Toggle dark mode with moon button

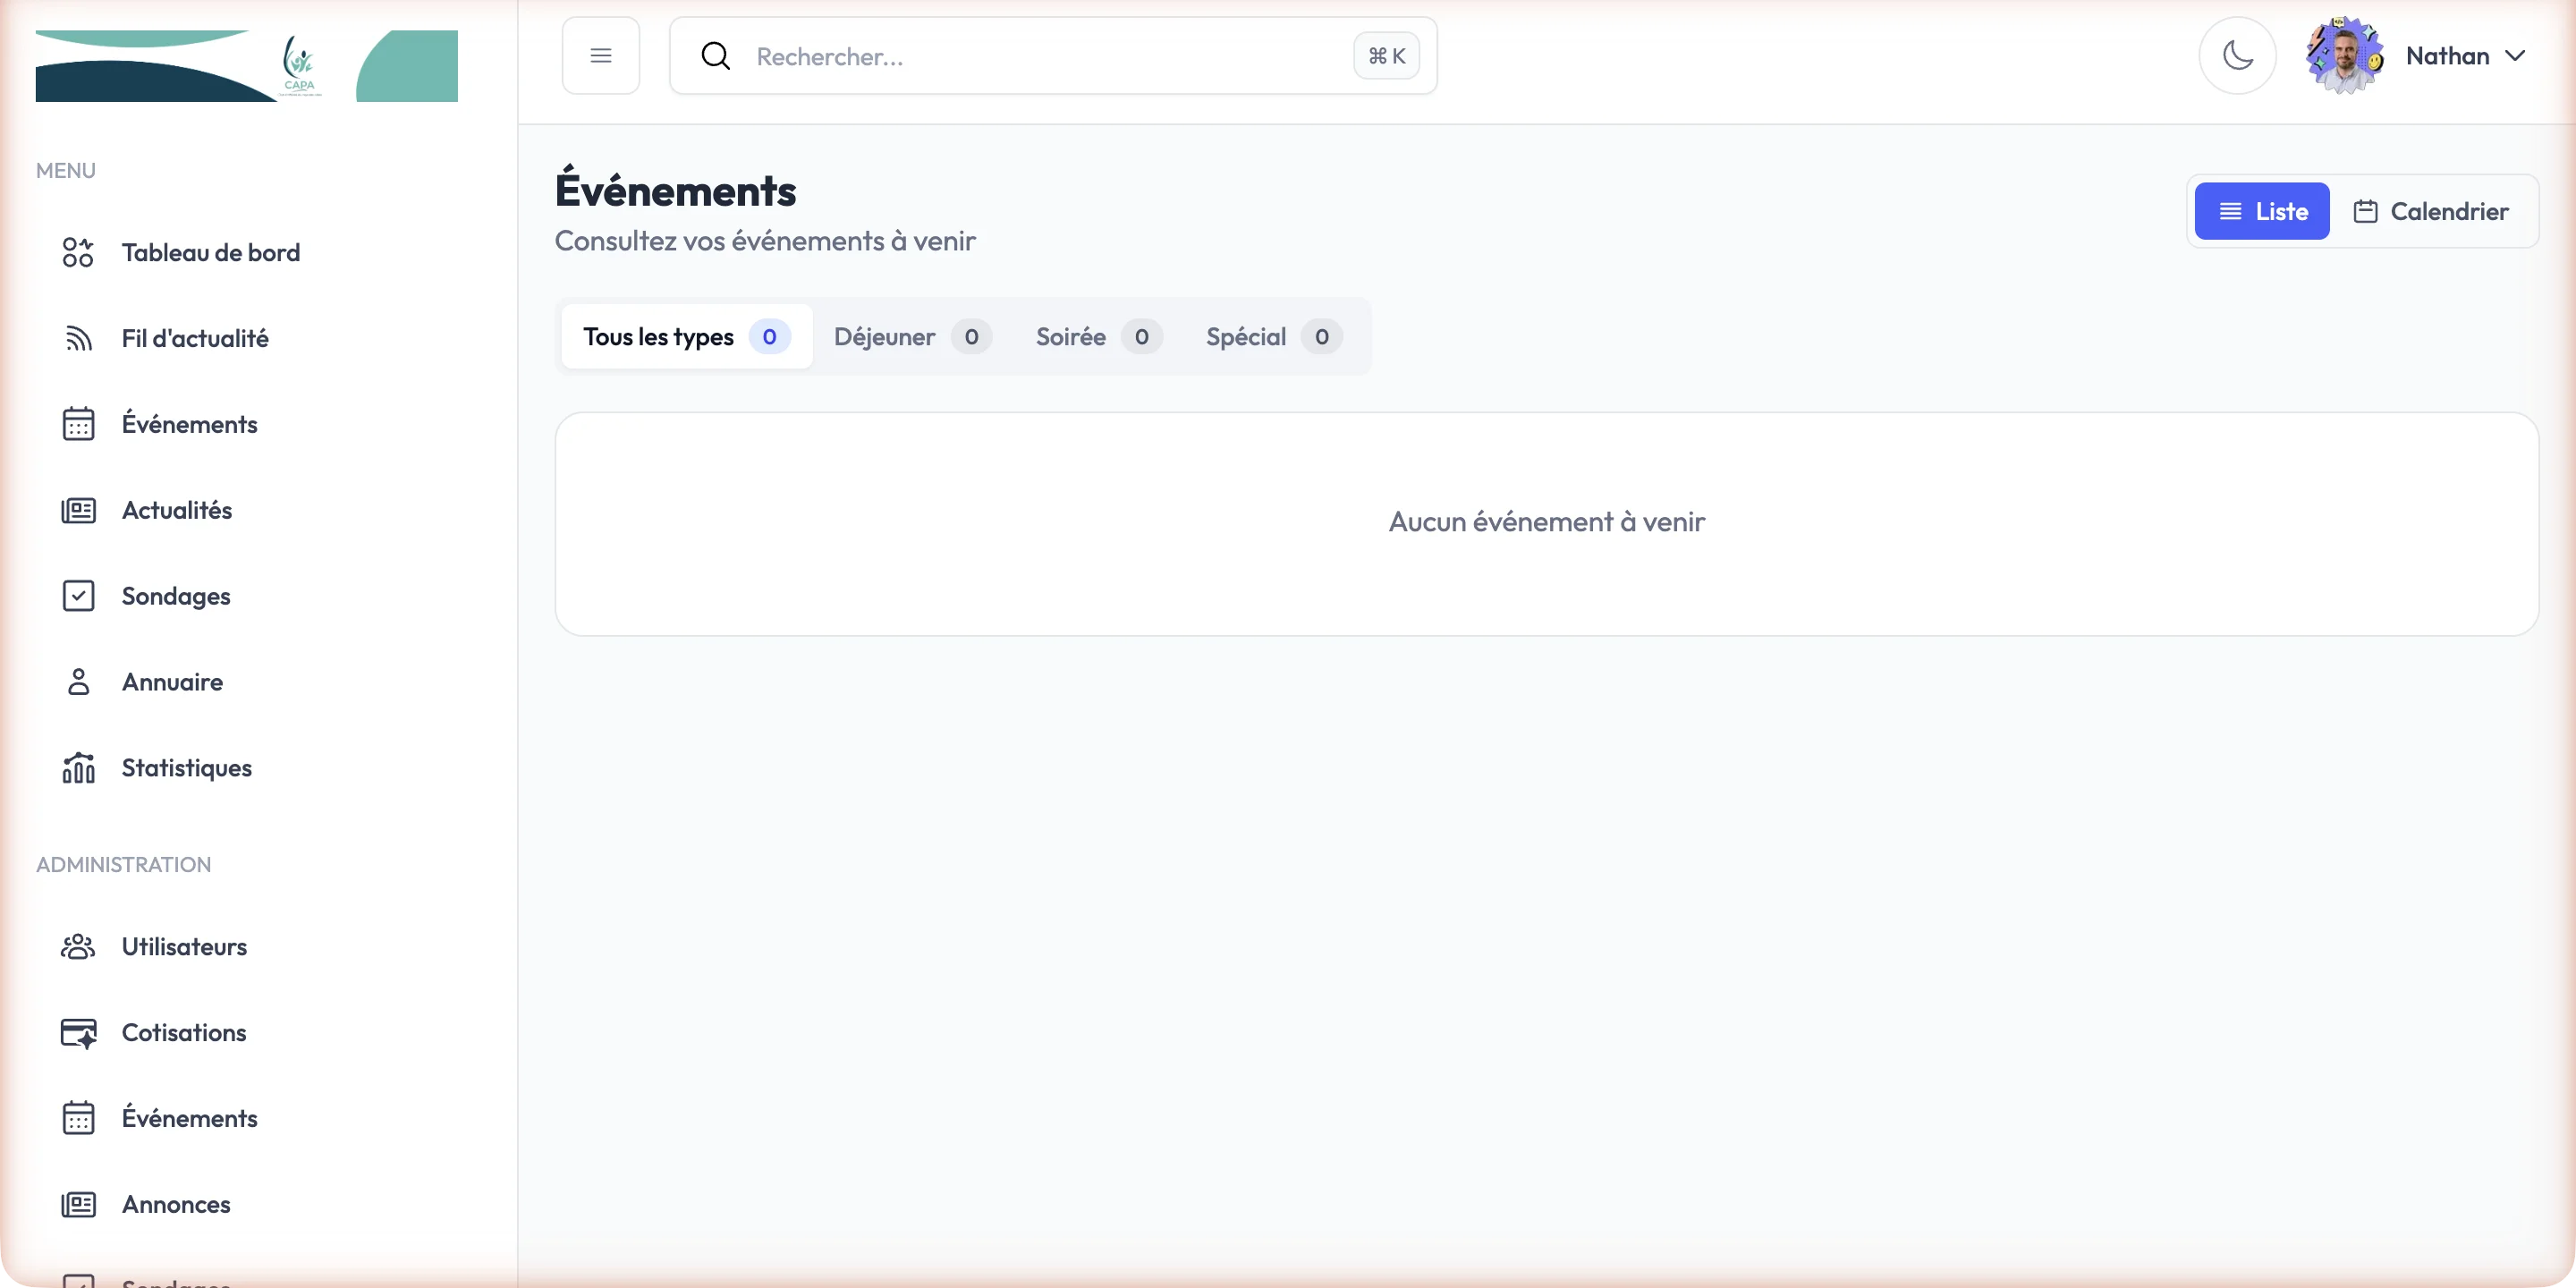click(2237, 56)
